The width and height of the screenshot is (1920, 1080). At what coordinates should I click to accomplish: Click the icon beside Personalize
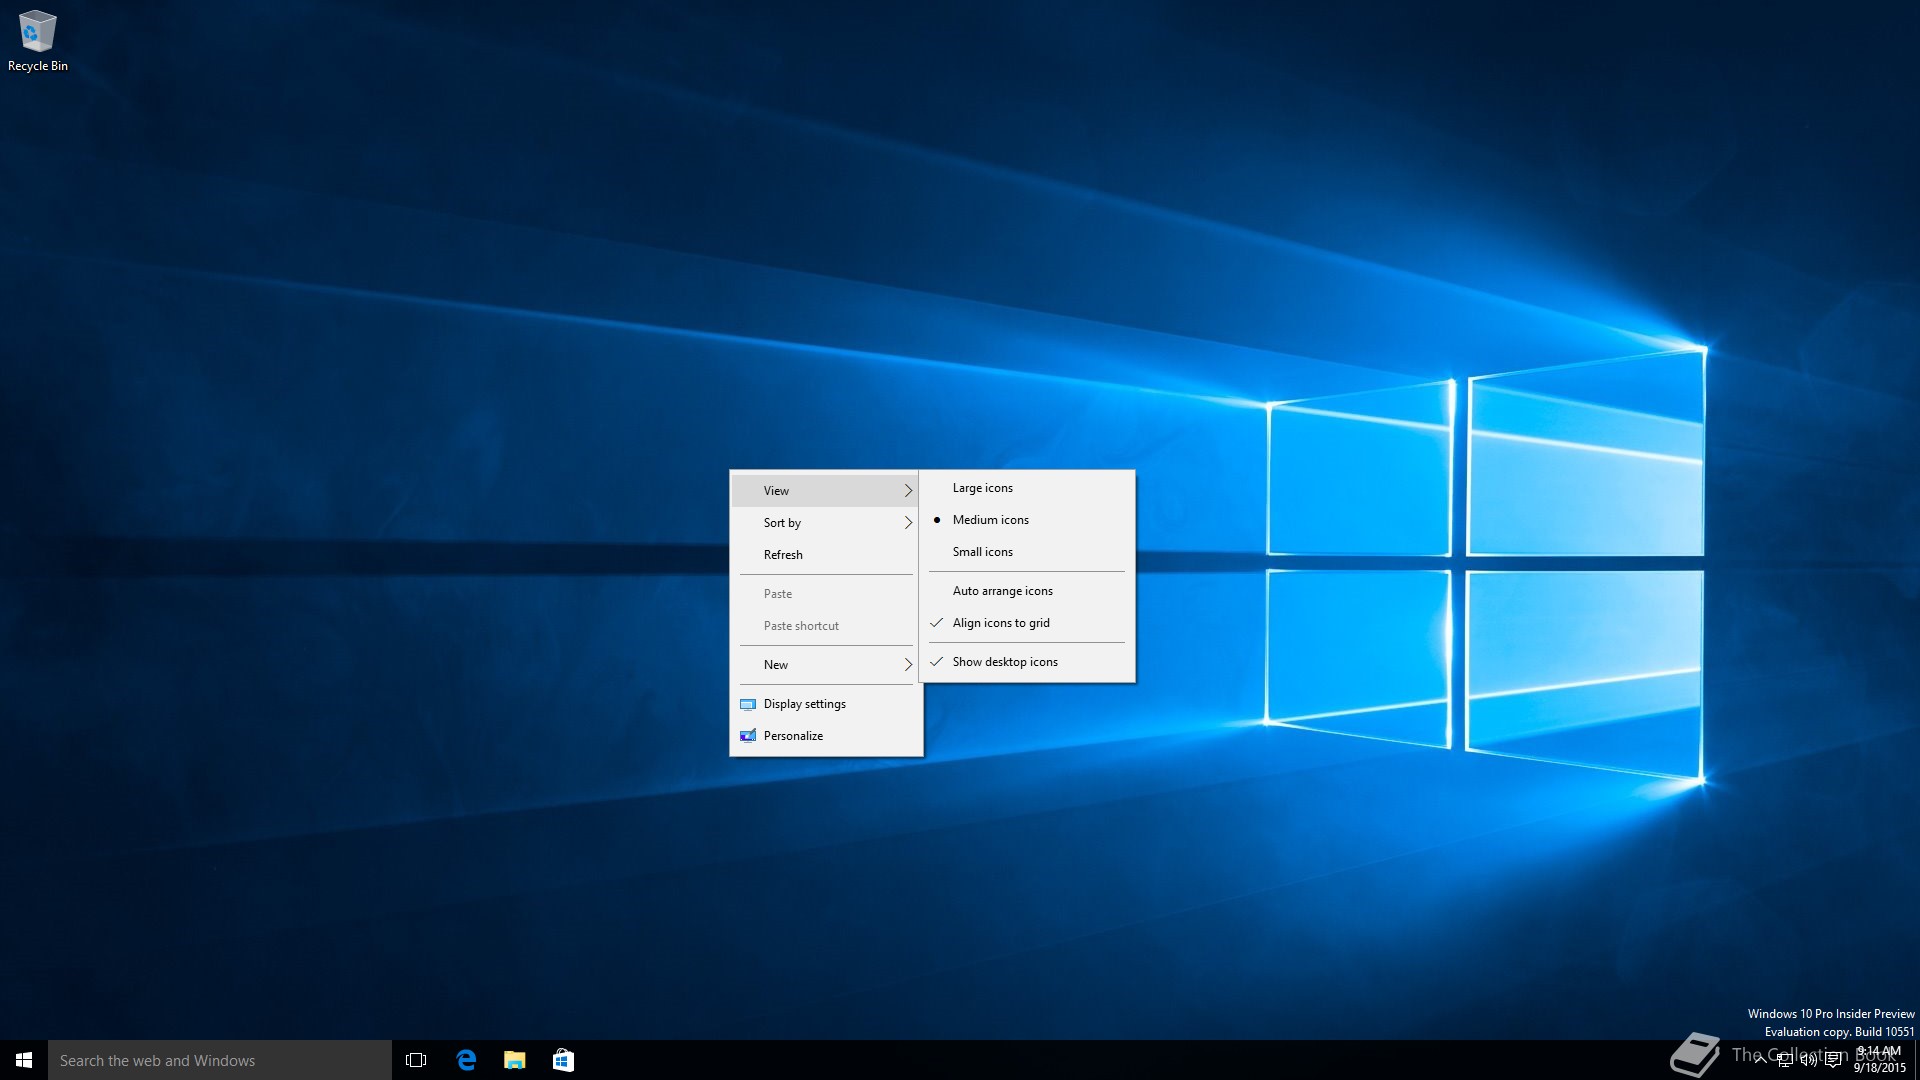click(747, 736)
